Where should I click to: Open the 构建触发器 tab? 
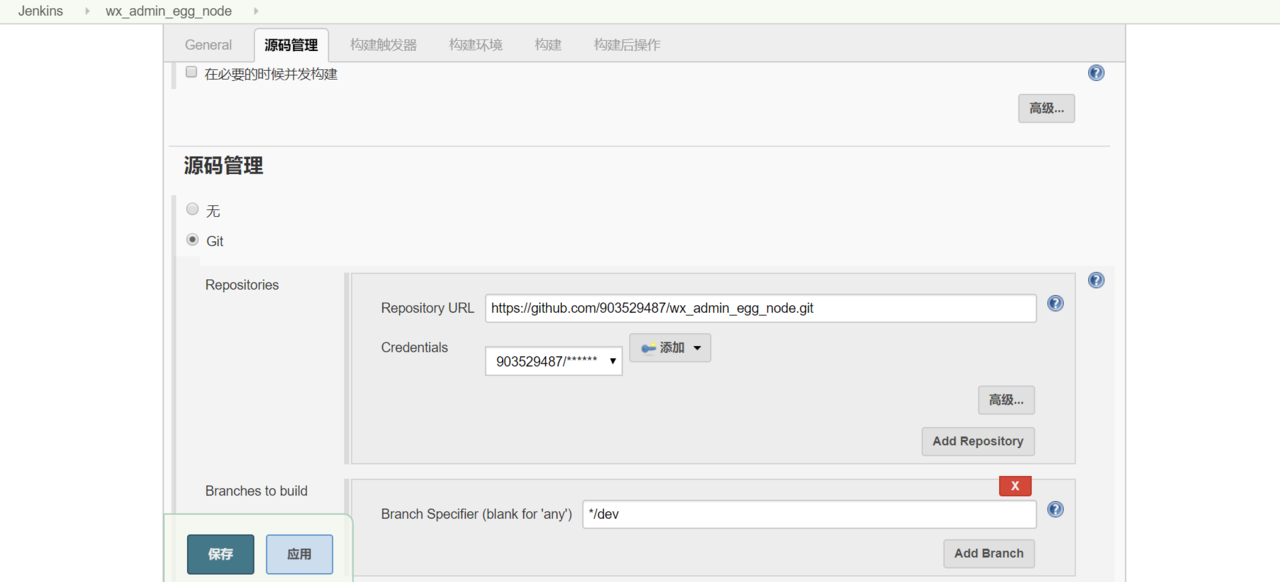[383, 45]
